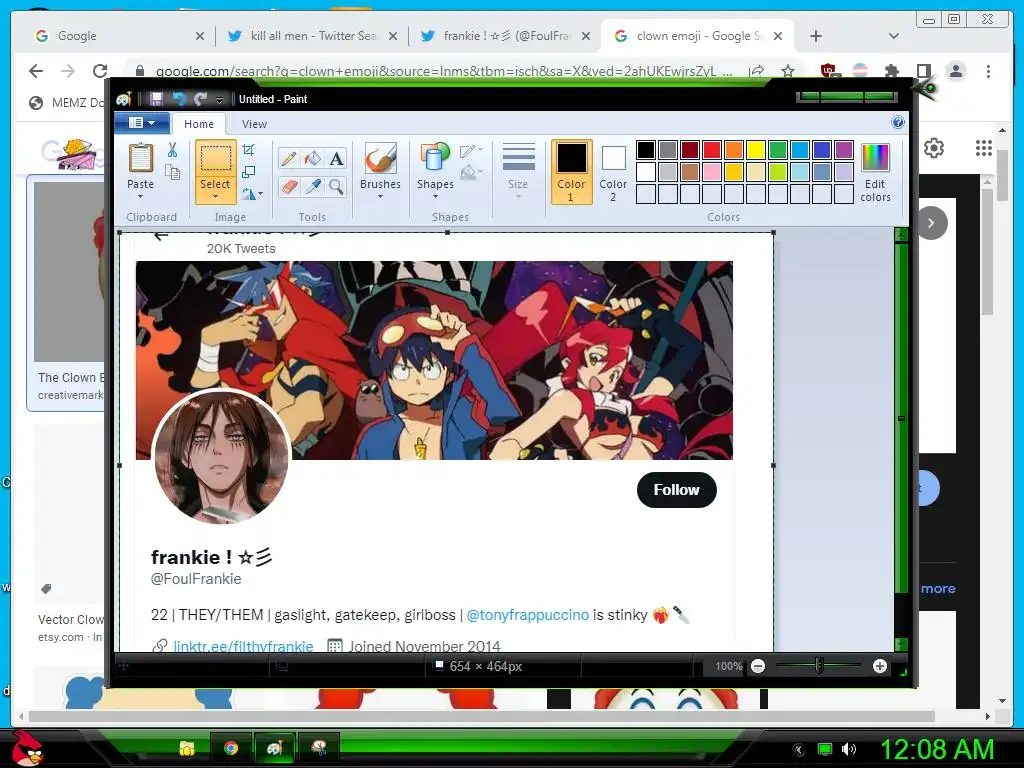Pick the green color swatch in palette
Viewport: 1024px width, 768px height.
click(x=778, y=150)
